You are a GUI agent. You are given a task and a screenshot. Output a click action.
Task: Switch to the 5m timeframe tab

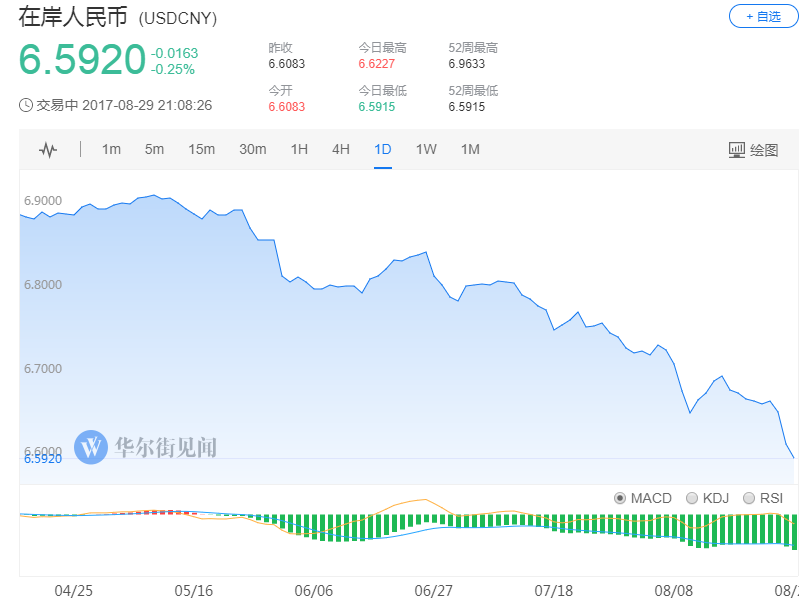click(154, 149)
